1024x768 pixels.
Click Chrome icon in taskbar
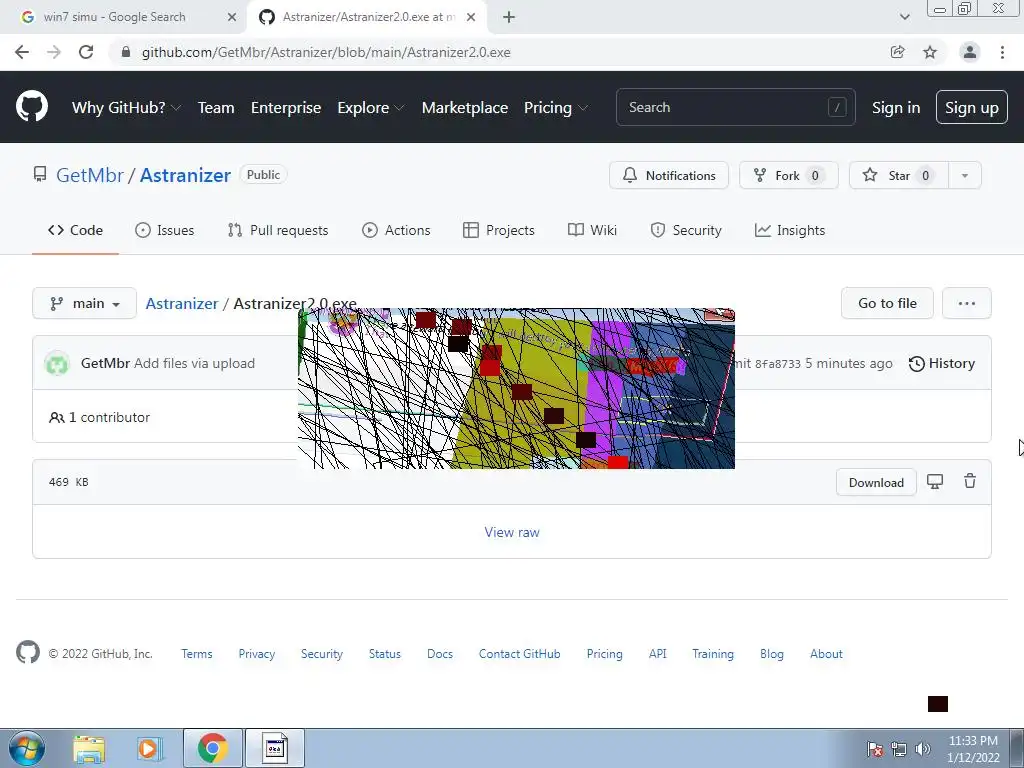point(212,748)
